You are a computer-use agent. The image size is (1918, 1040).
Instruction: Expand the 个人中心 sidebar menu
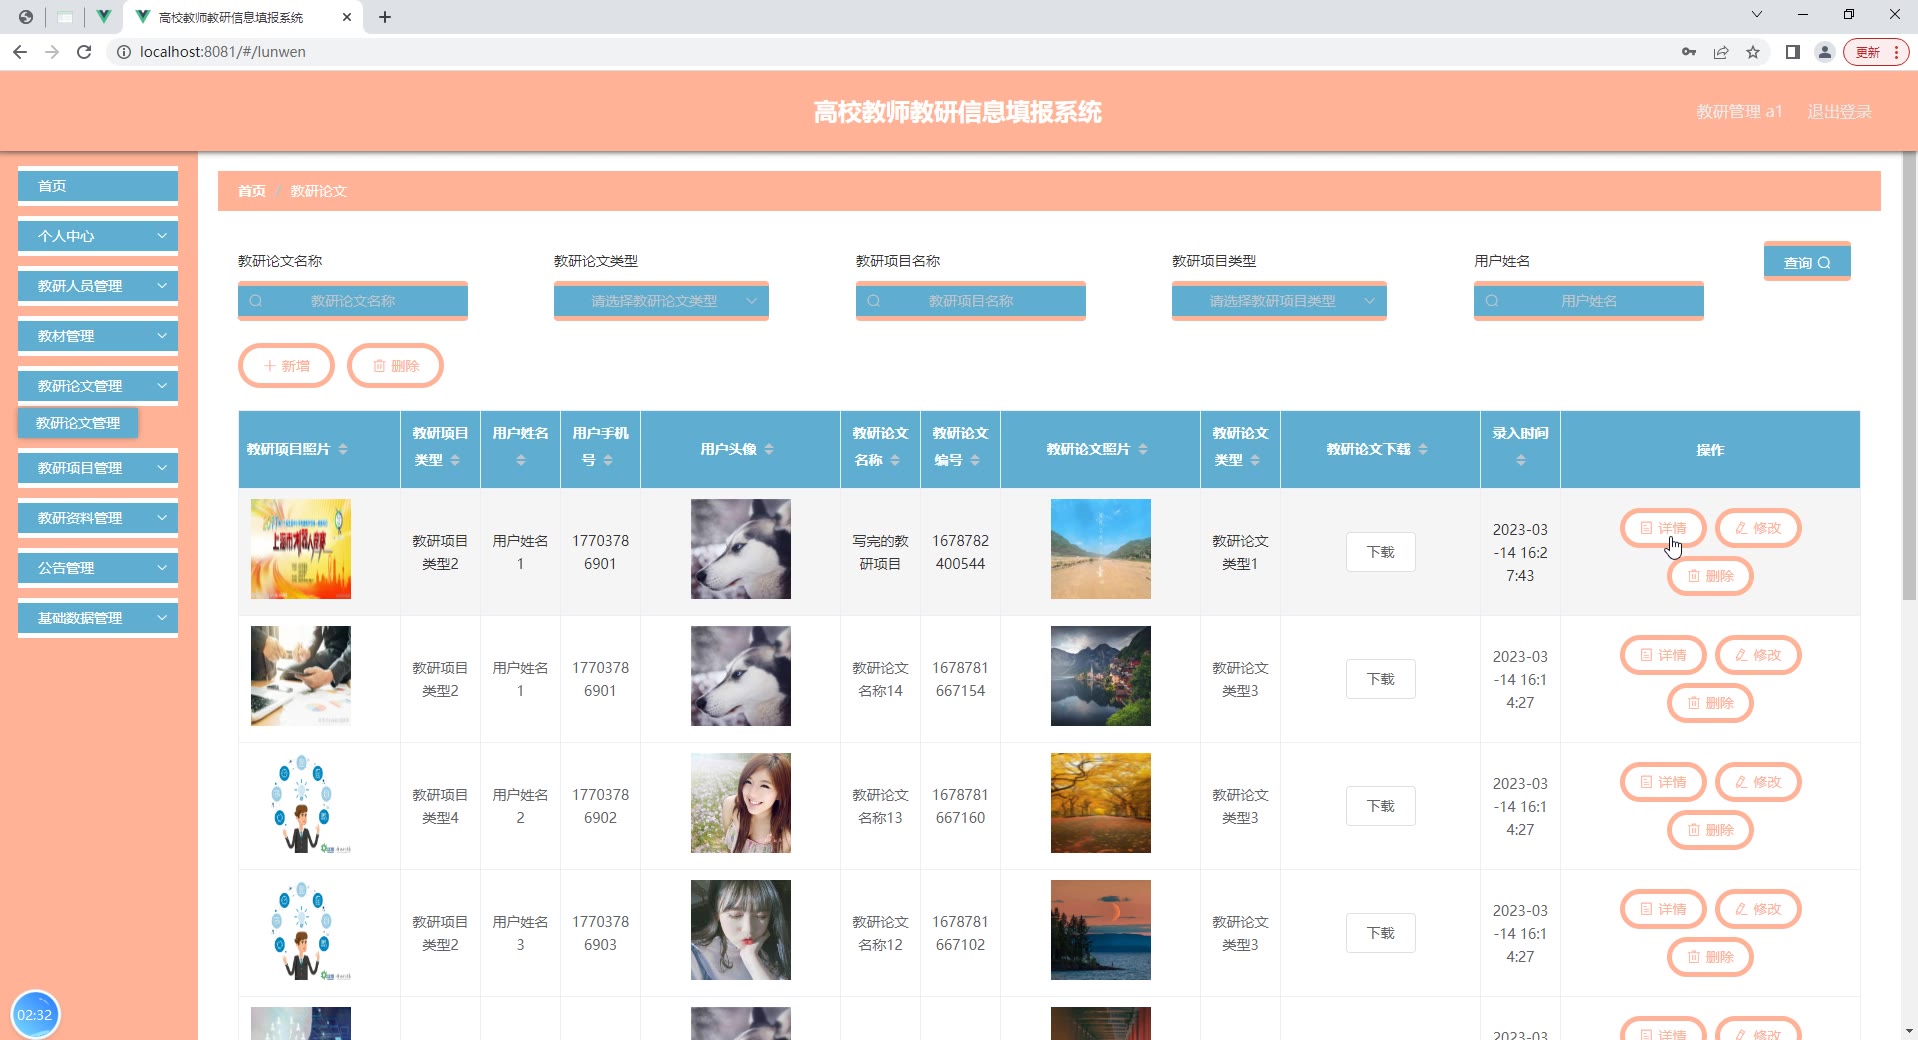pyautogui.click(x=98, y=236)
